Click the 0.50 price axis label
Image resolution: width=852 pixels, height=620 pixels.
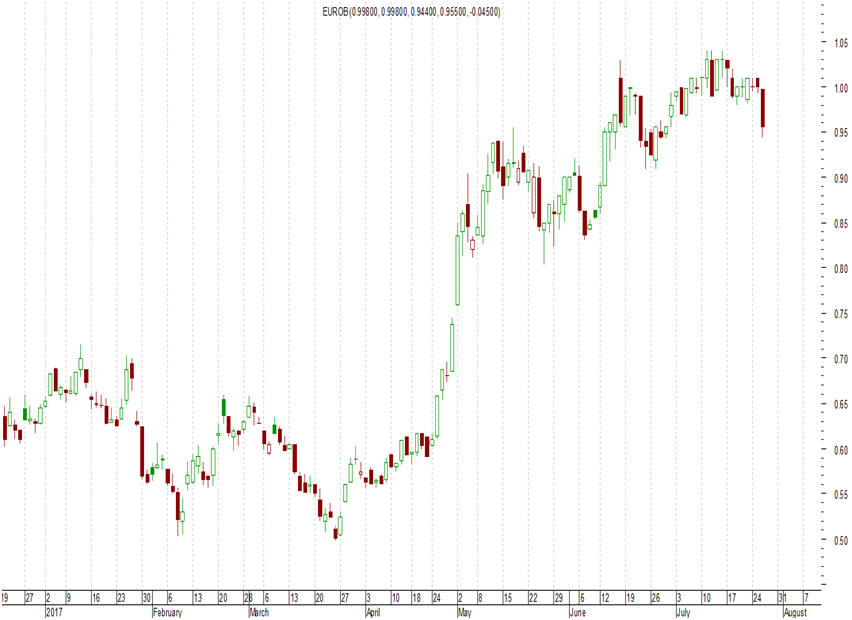841,540
